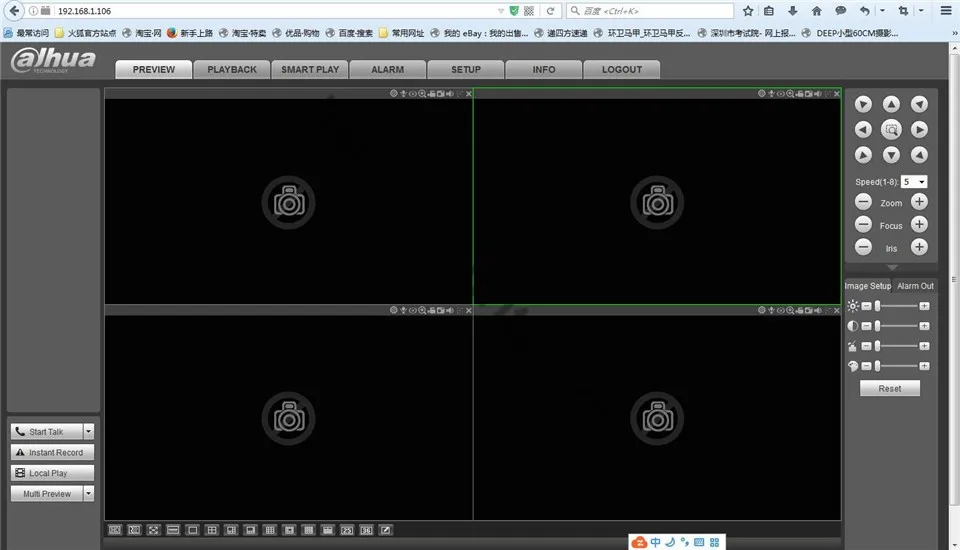Click the browser address bar

click(276, 11)
